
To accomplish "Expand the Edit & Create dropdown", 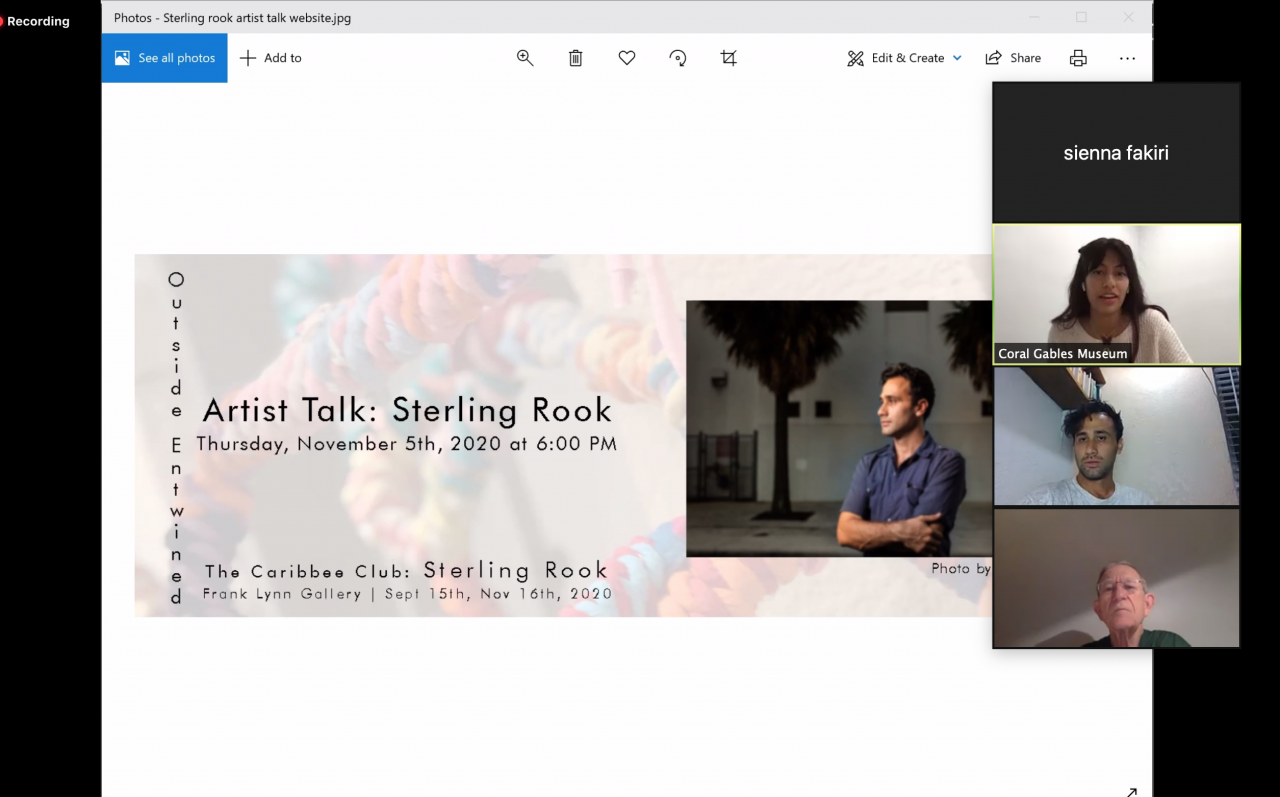I will [x=904, y=58].
